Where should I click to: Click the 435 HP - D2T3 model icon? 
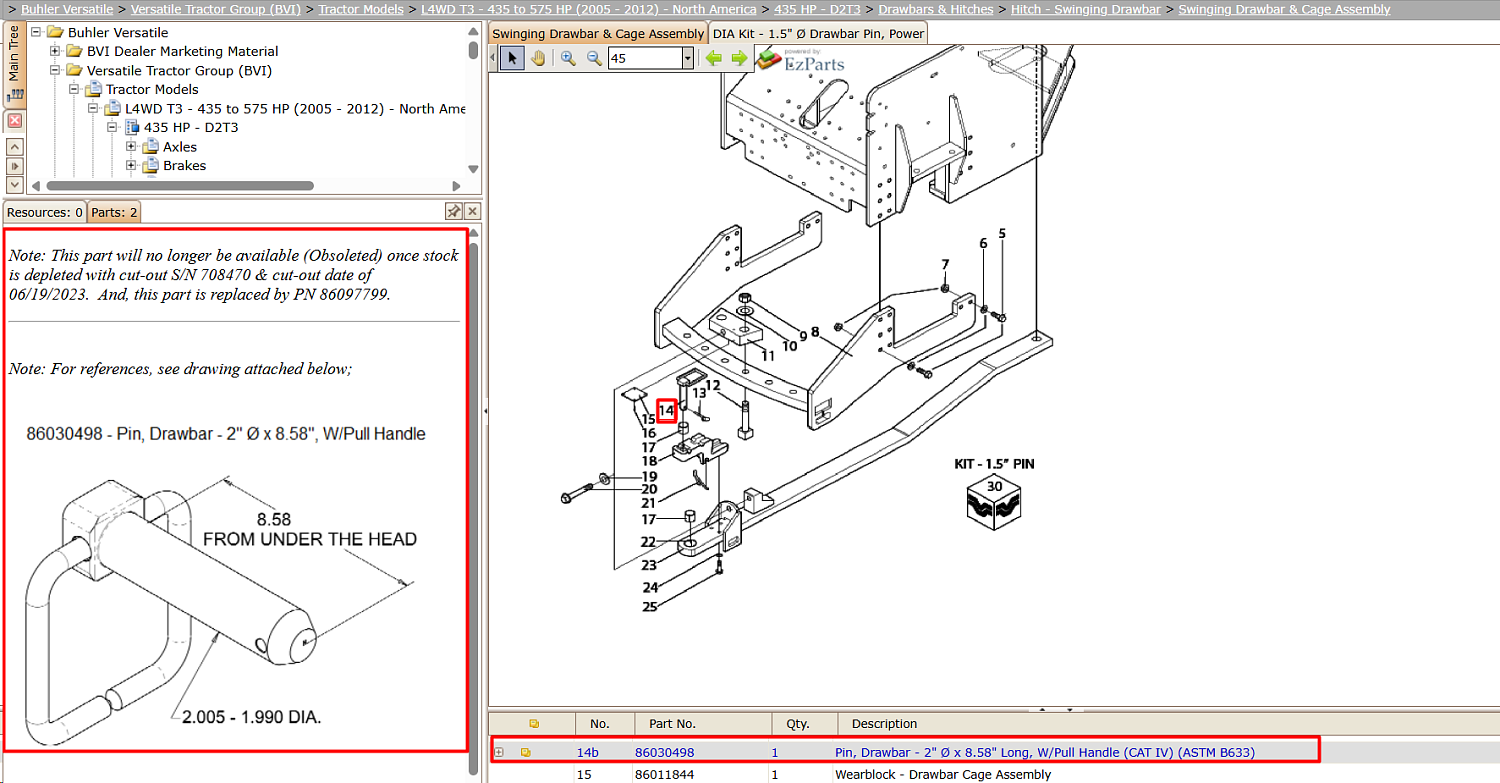131,127
